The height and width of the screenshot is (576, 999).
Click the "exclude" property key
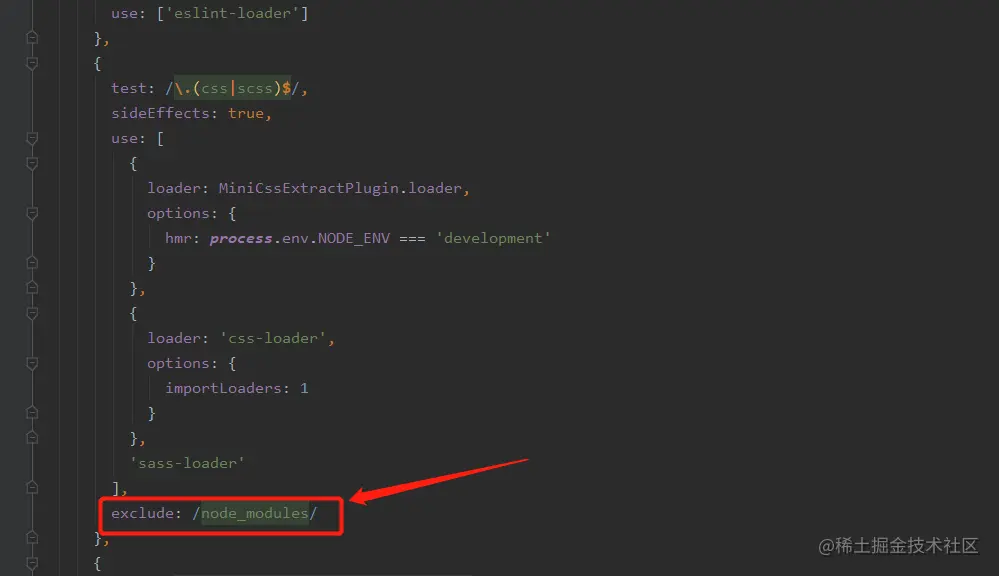point(142,513)
